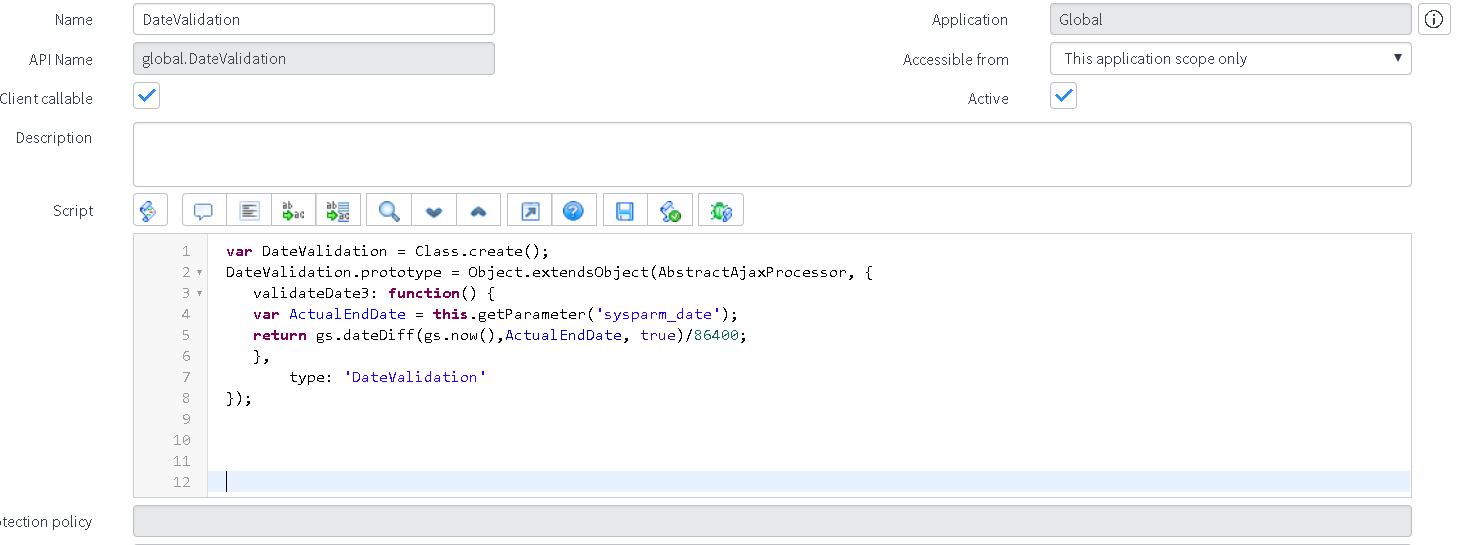Click the format code icon
This screenshot has height=545, width=1483.
click(249, 211)
